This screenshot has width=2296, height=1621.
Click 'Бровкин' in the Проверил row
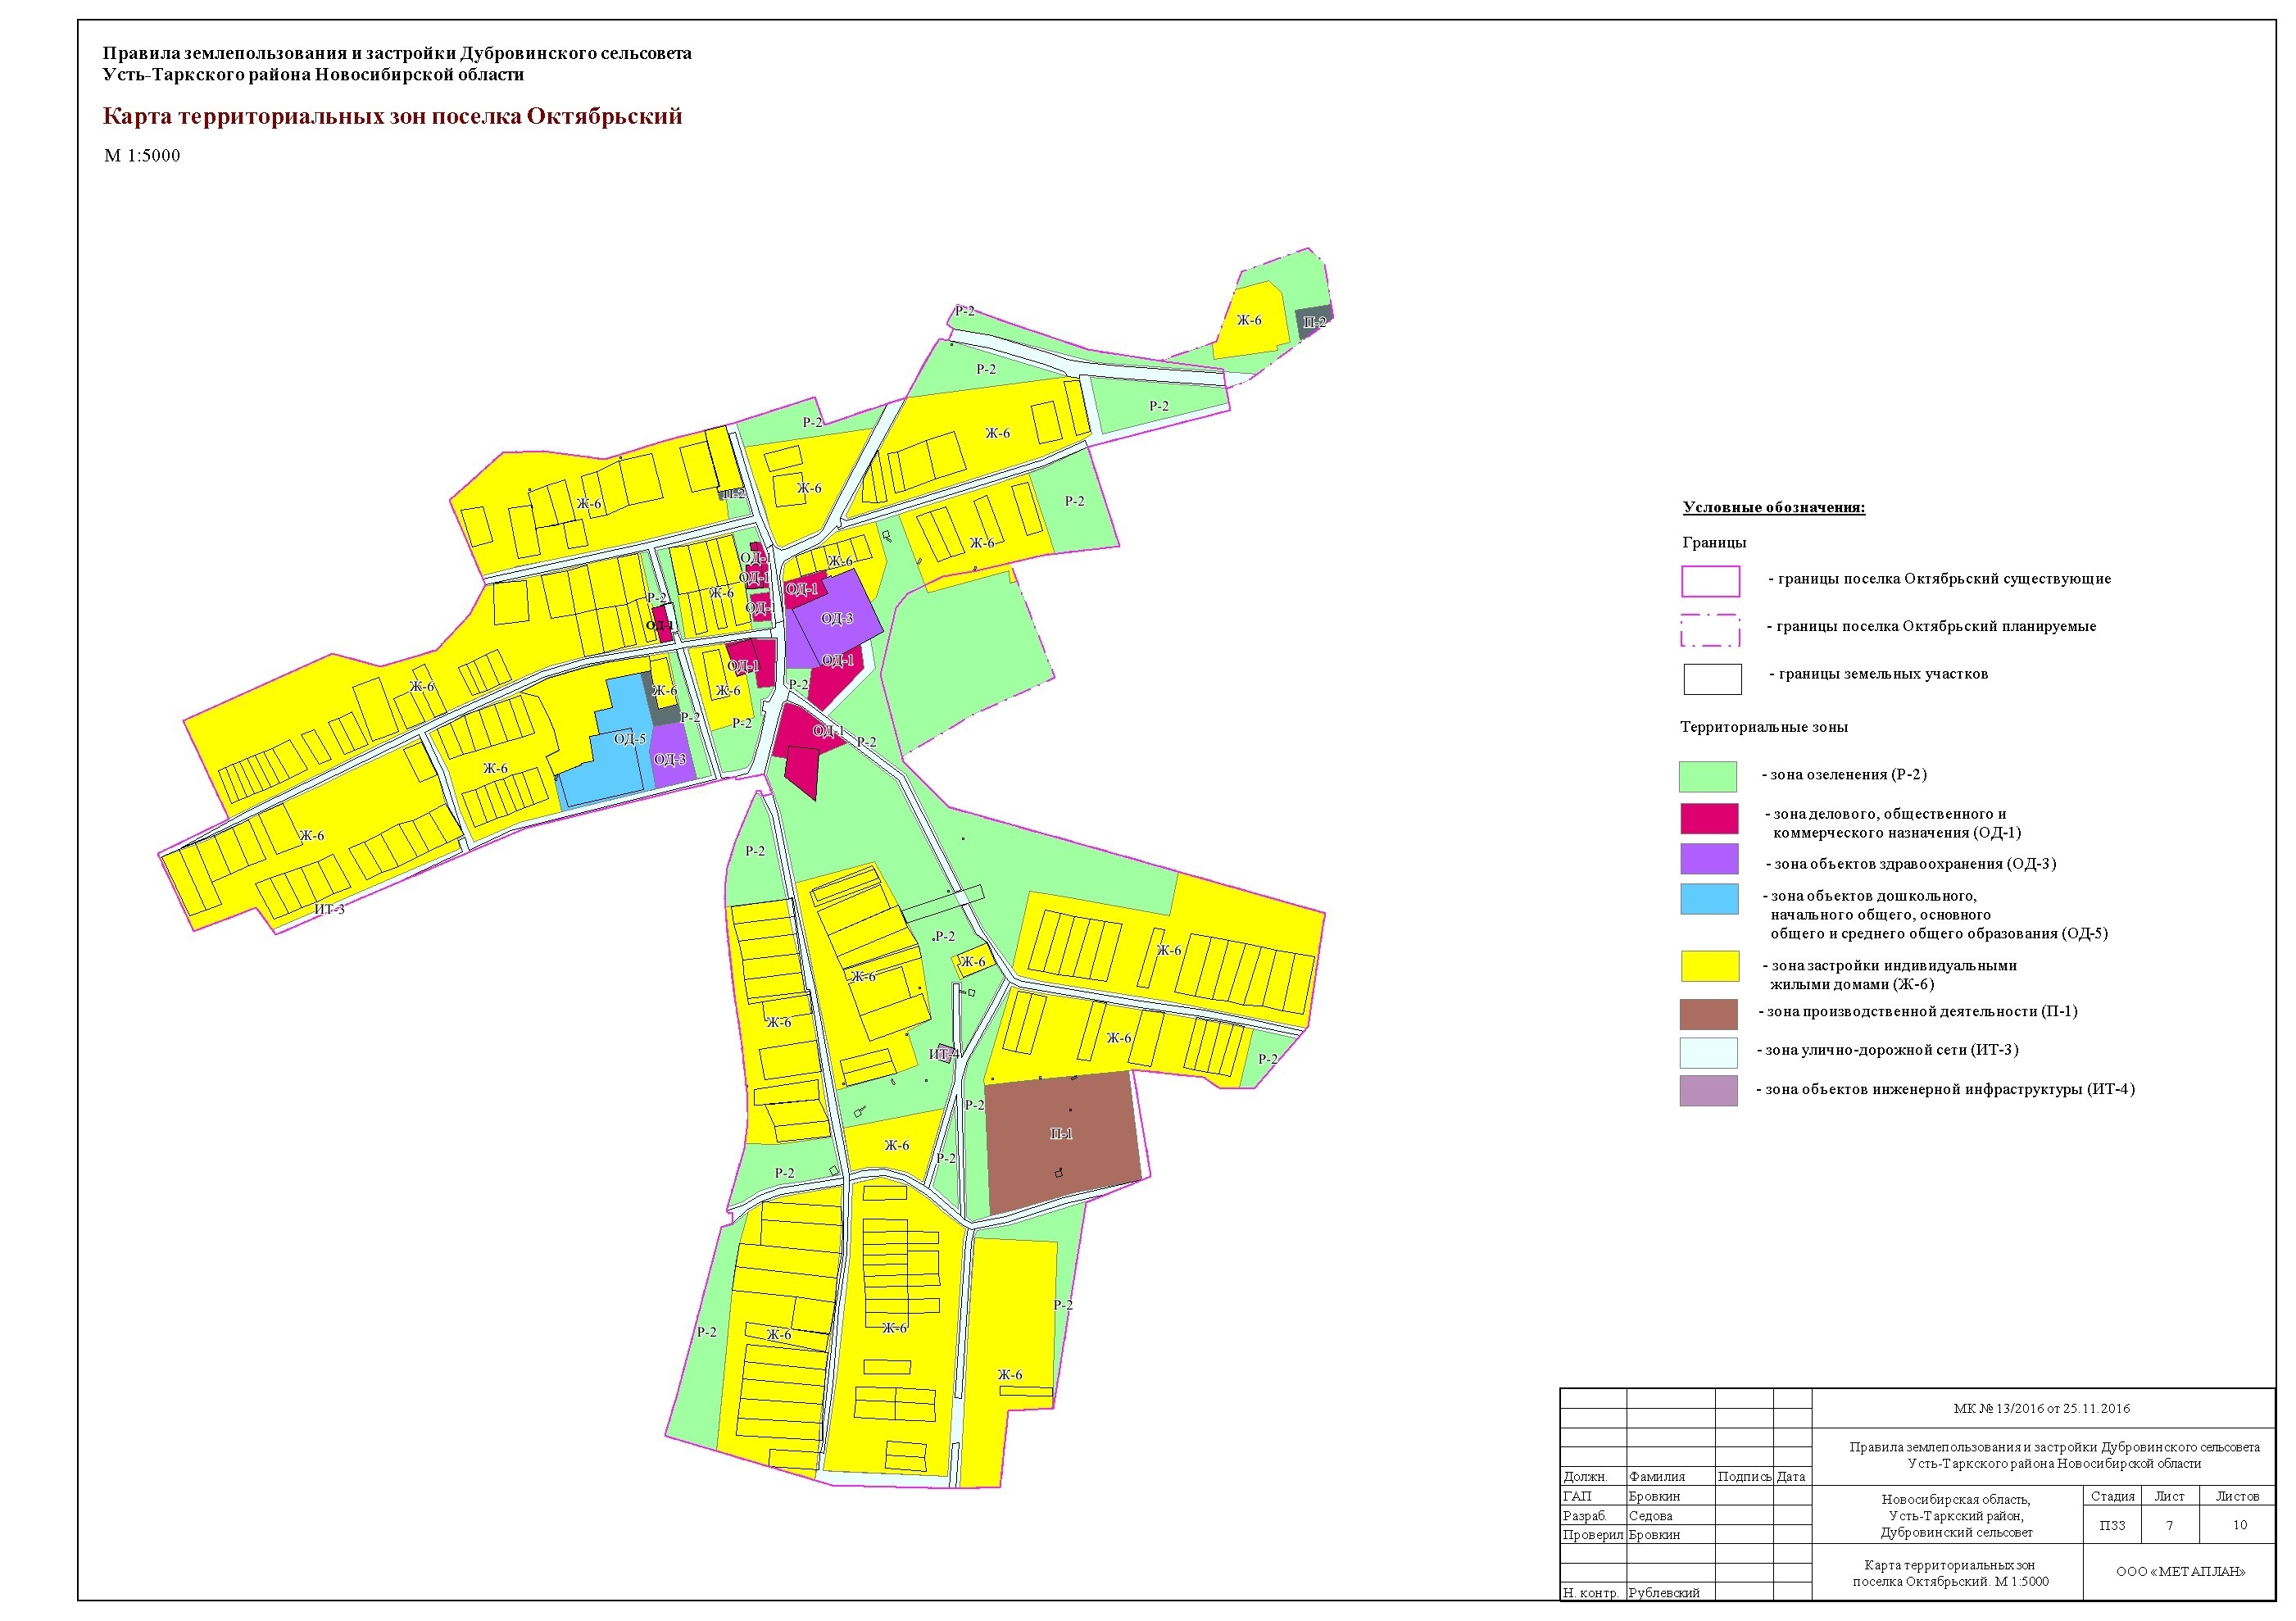[1670, 1535]
